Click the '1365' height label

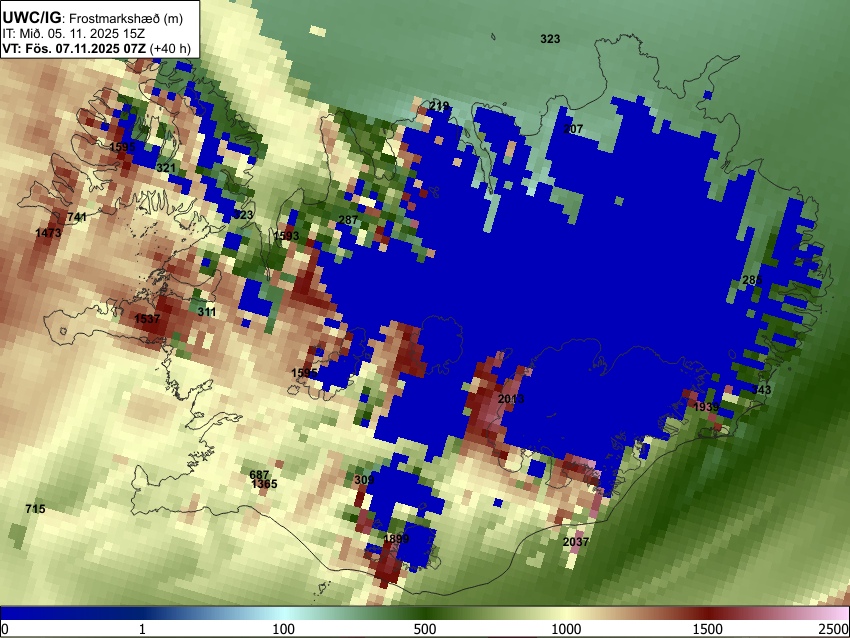(265, 484)
